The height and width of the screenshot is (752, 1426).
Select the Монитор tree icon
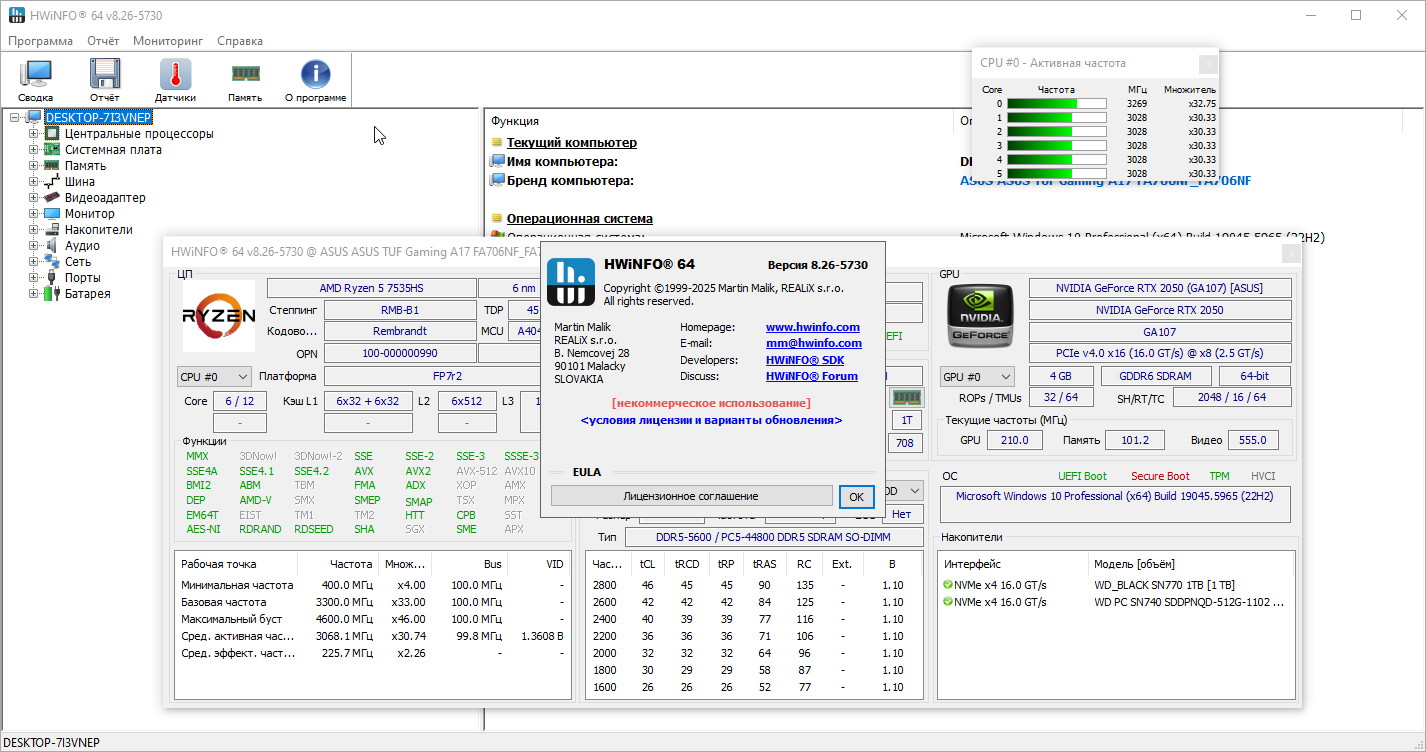point(52,214)
